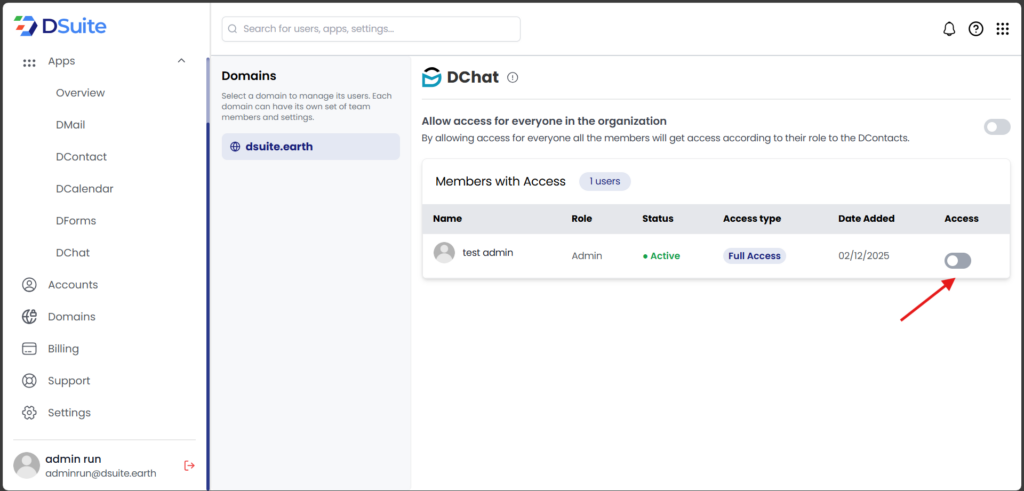This screenshot has width=1024, height=491.
Task: Click test admin's avatar icon
Action: pyautogui.click(x=444, y=253)
